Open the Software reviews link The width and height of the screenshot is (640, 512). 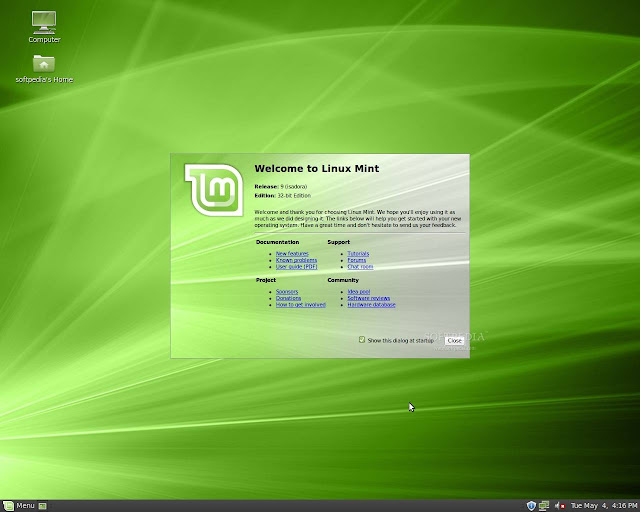click(x=369, y=298)
